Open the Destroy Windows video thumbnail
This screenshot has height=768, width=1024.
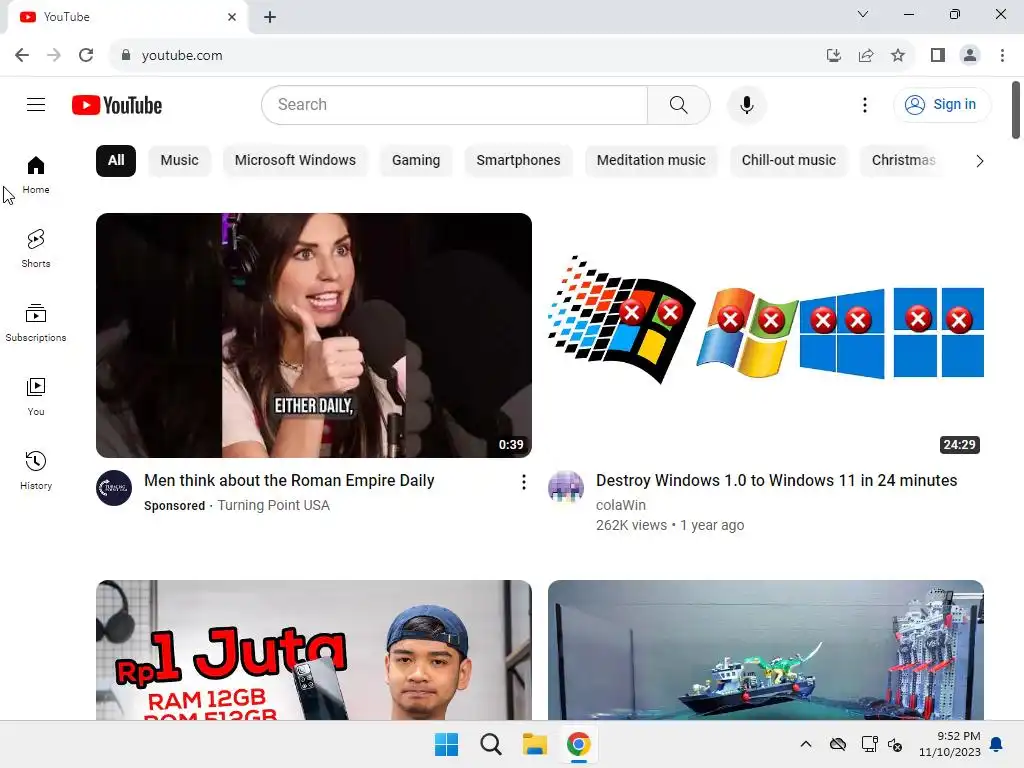click(x=765, y=335)
